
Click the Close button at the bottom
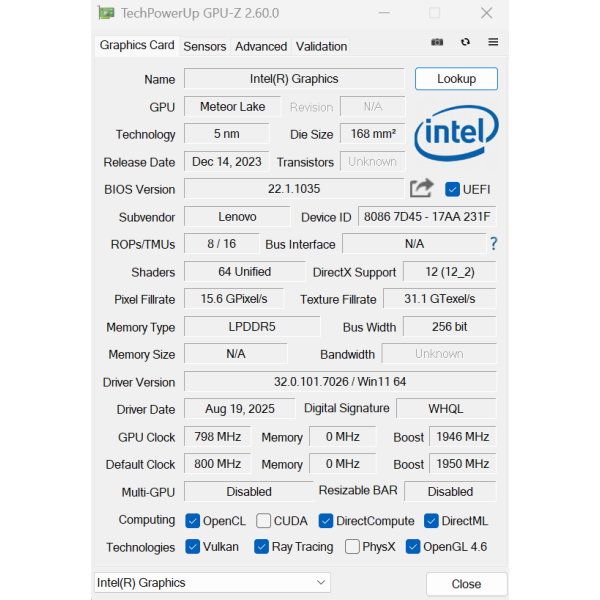coord(466,584)
